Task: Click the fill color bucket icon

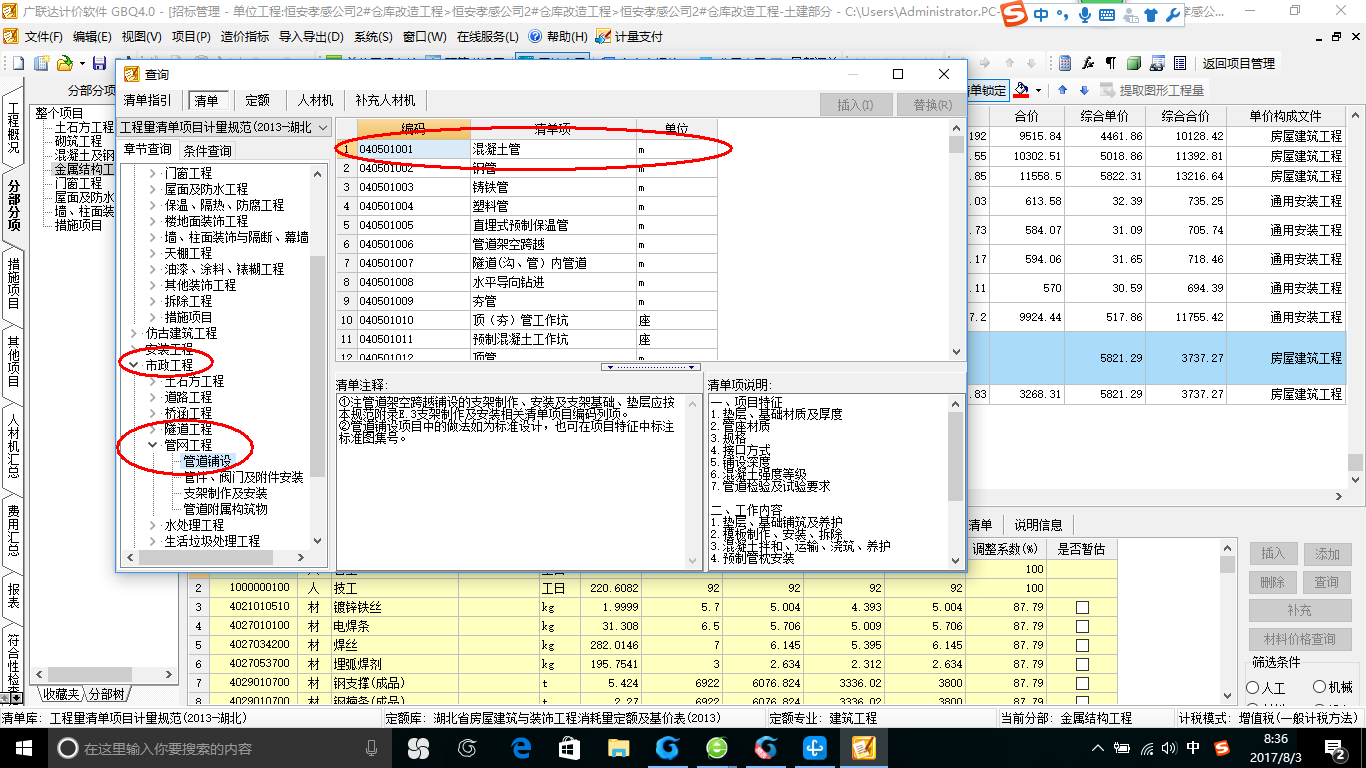Action: tap(1021, 90)
